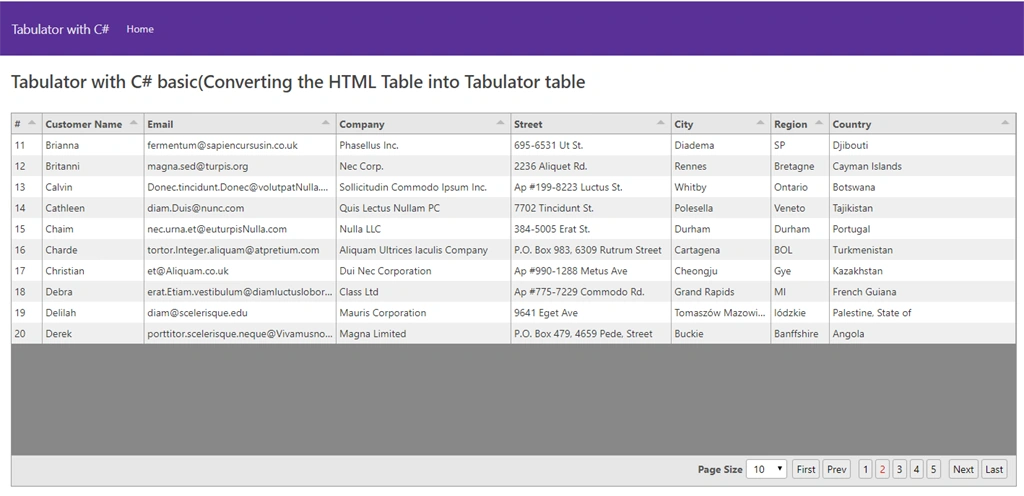Screen dimensions: 1024x496
Task: Select the row for Christian
Action: (513, 271)
